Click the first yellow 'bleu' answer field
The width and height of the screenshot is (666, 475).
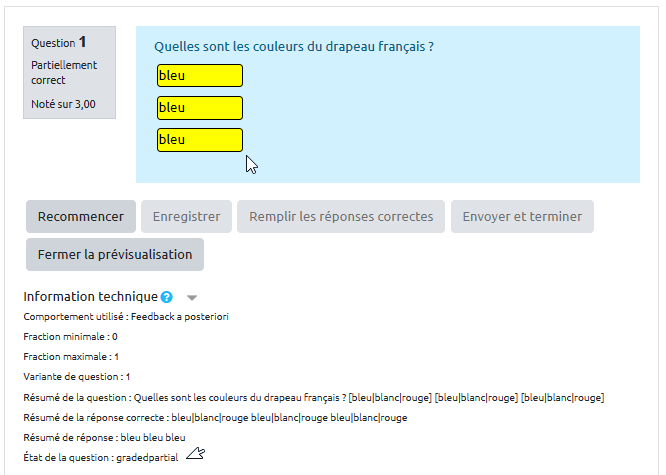point(199,76)
